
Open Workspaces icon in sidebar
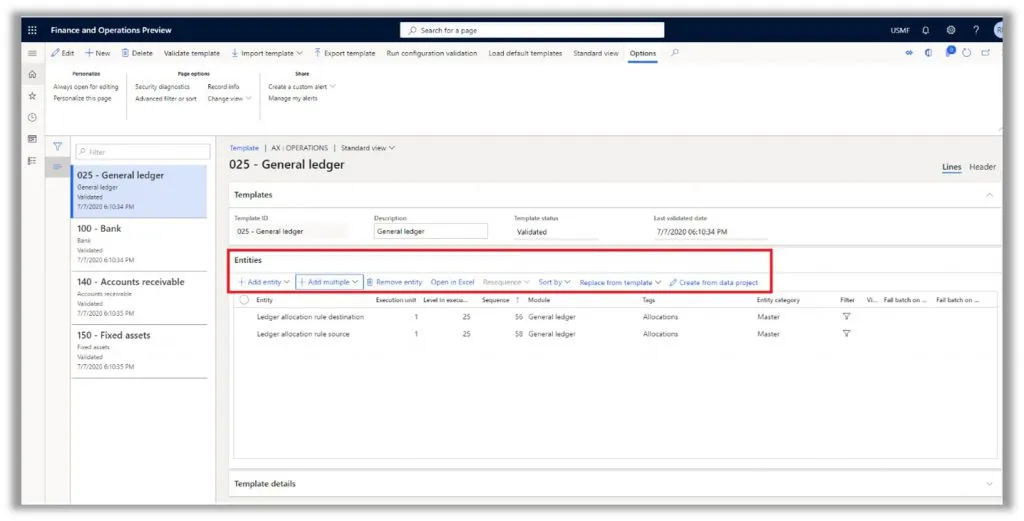click(32, 139)
